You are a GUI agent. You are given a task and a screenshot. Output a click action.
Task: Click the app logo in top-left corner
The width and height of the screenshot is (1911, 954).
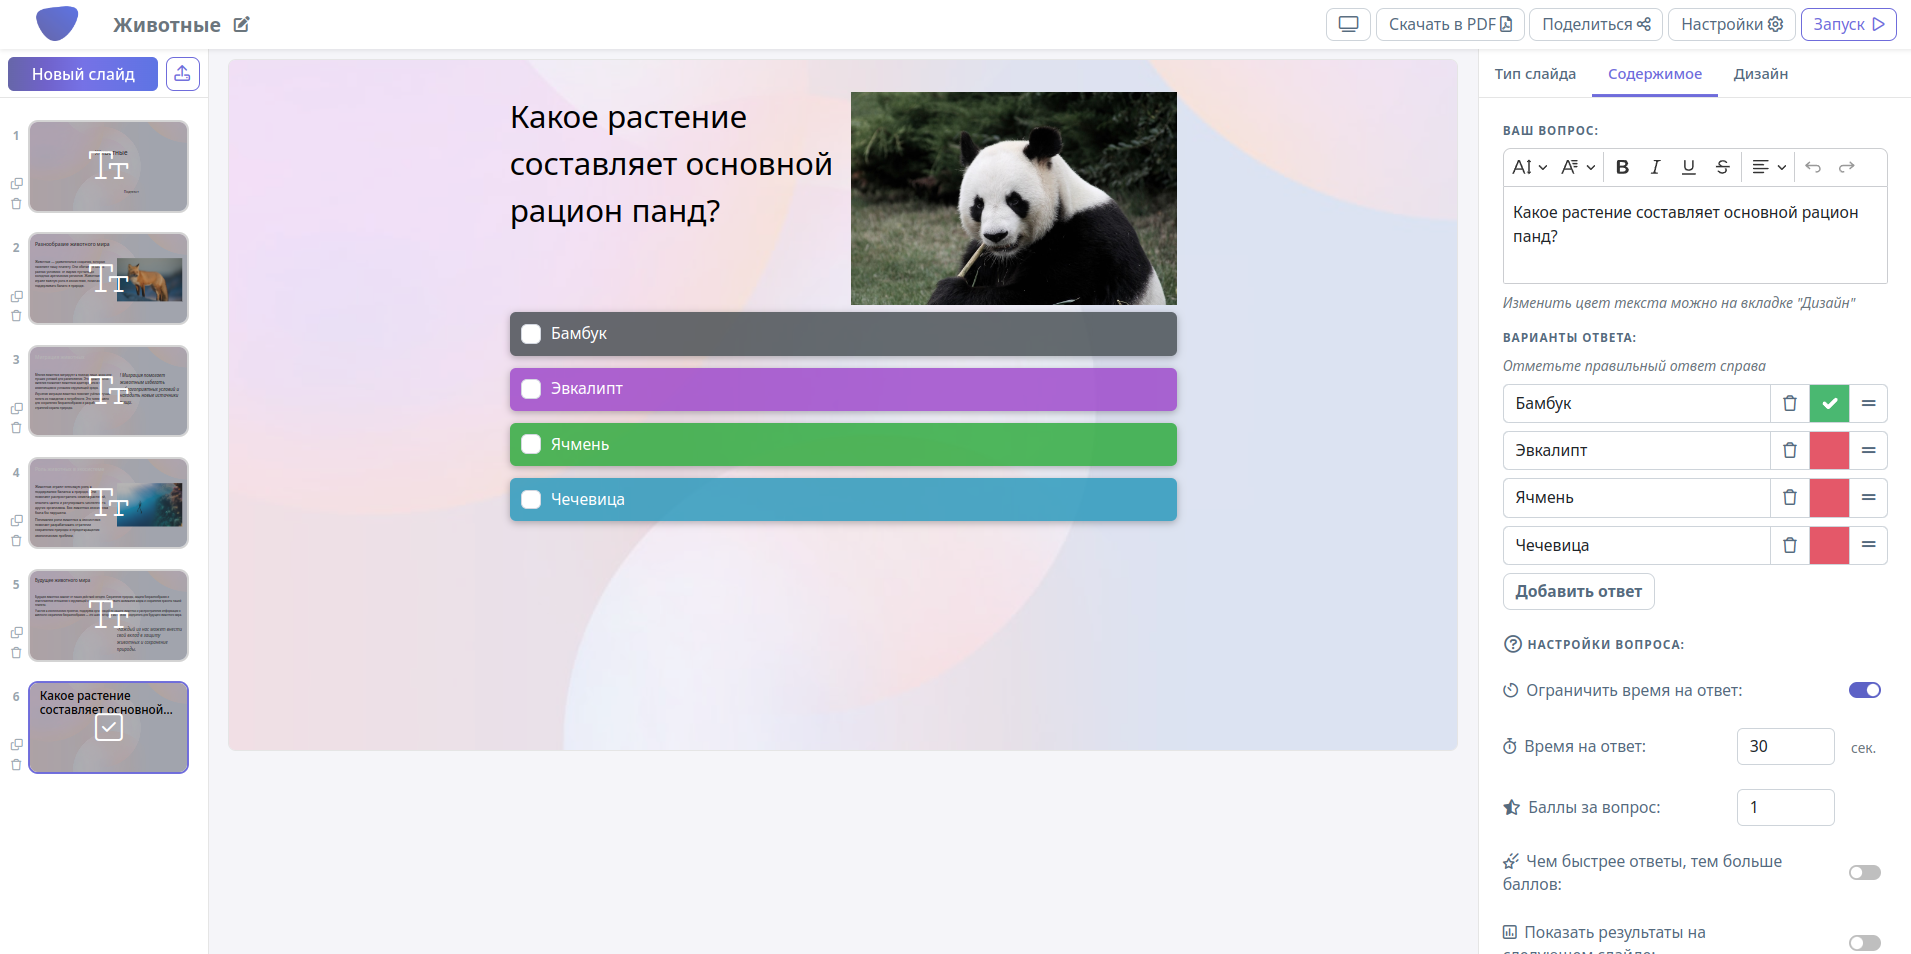pyautogui.click(x=56, y=23)
